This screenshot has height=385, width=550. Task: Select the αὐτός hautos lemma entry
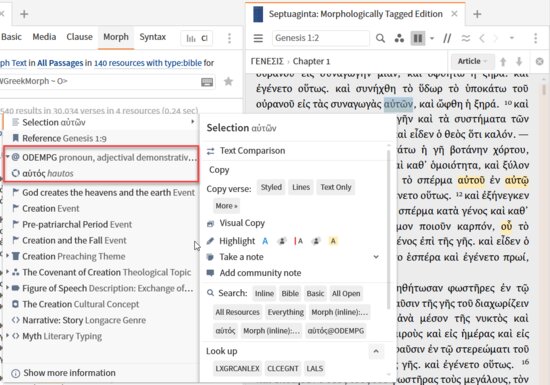101,174
